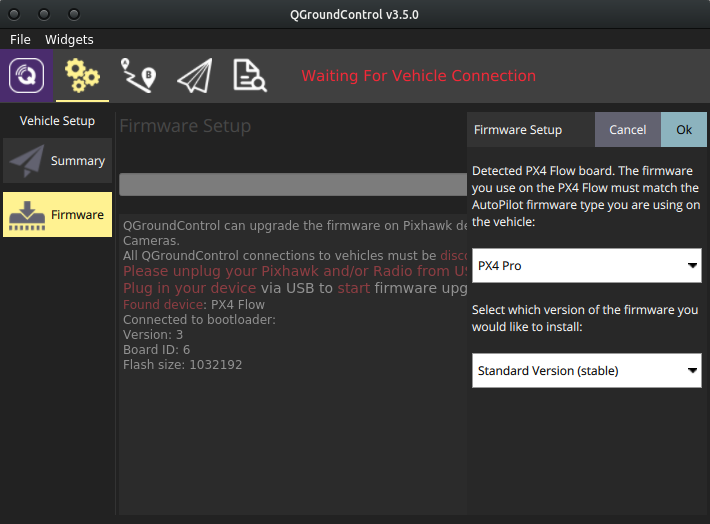This screenshot has height=524, width=710.
Task: Click the Found device: PX4 Flow line
Action: pyautogui.click(x=194, y=304)
